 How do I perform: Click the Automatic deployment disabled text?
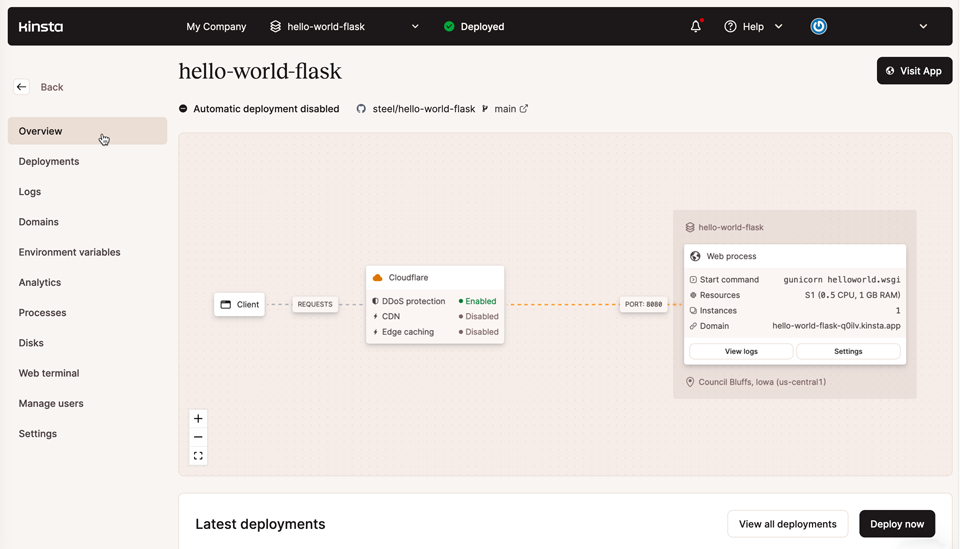(266, 109)
